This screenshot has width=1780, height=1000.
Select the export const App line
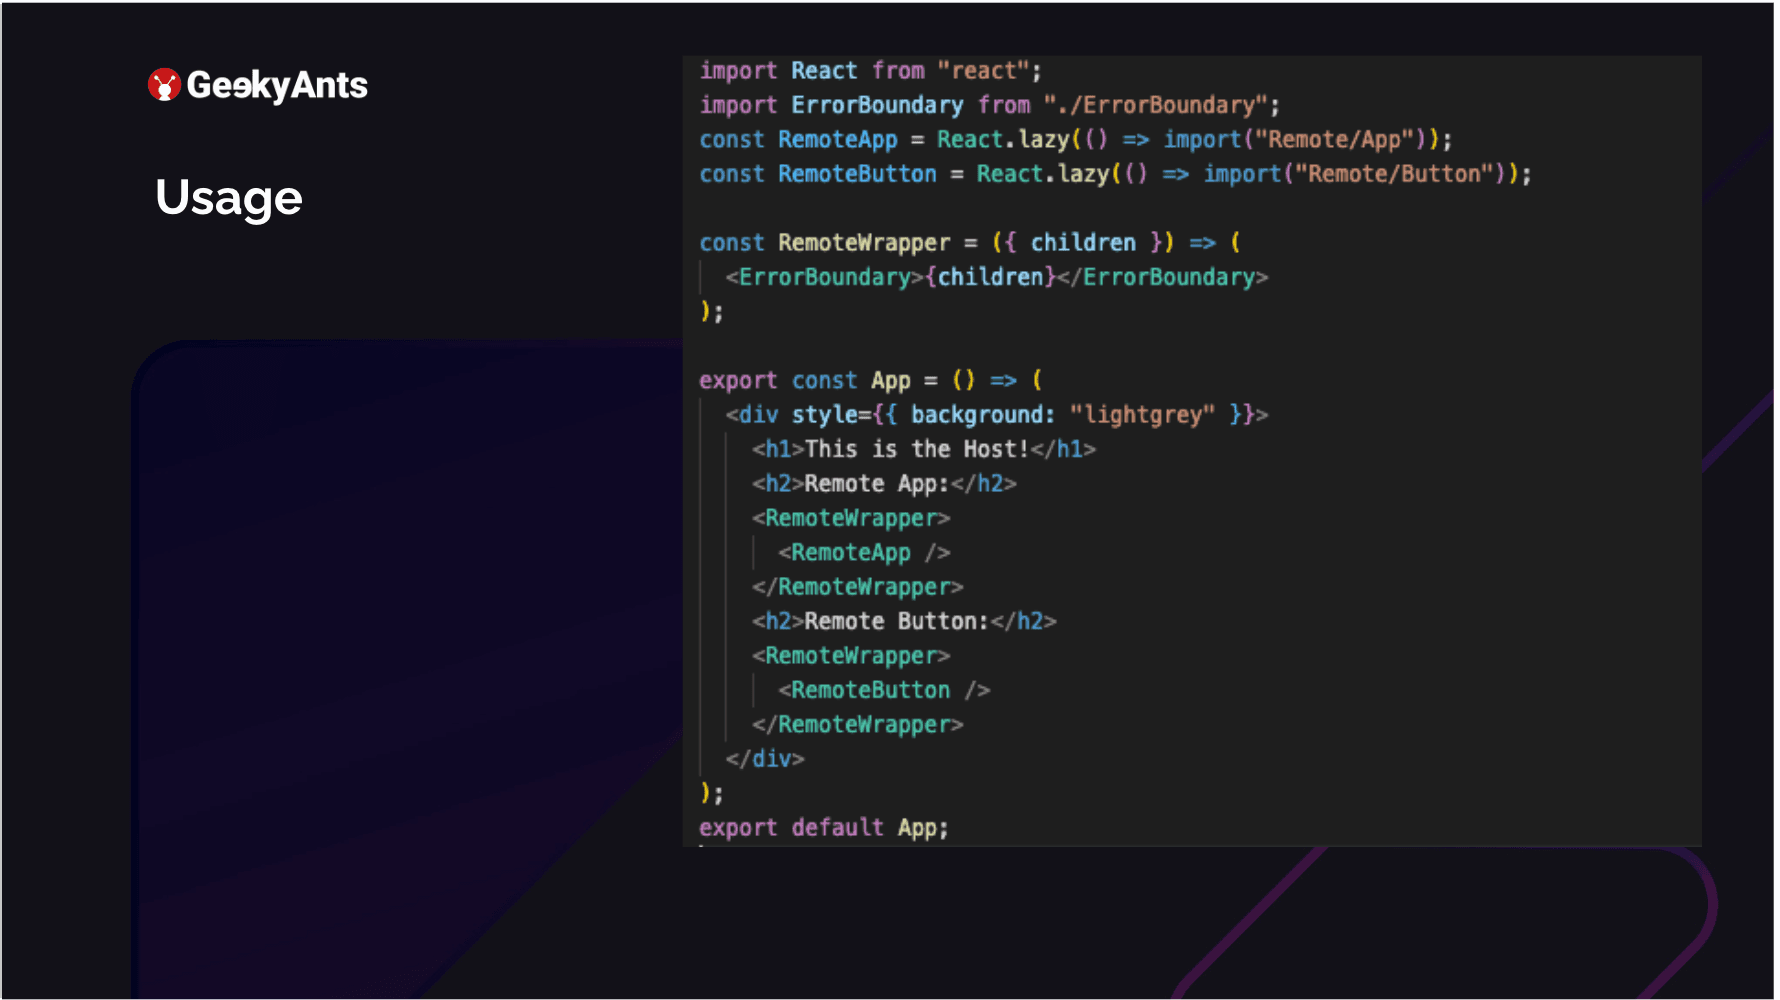(x=870, y=380)
